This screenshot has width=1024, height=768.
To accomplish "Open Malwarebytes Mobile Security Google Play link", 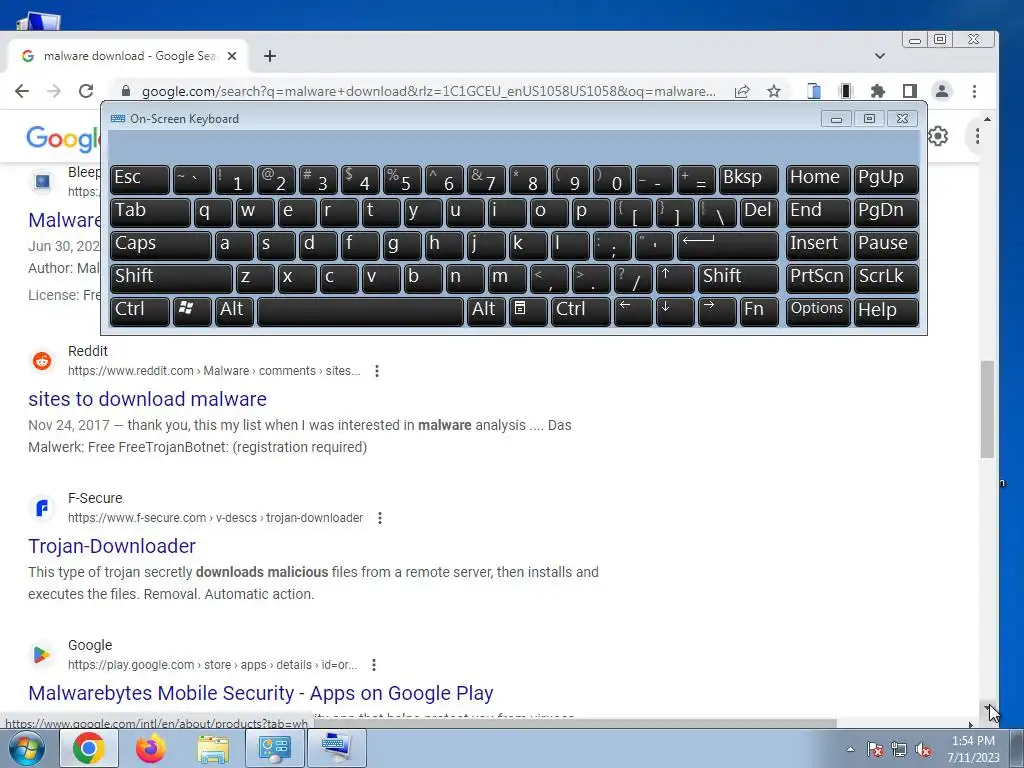I will (261, 693).
